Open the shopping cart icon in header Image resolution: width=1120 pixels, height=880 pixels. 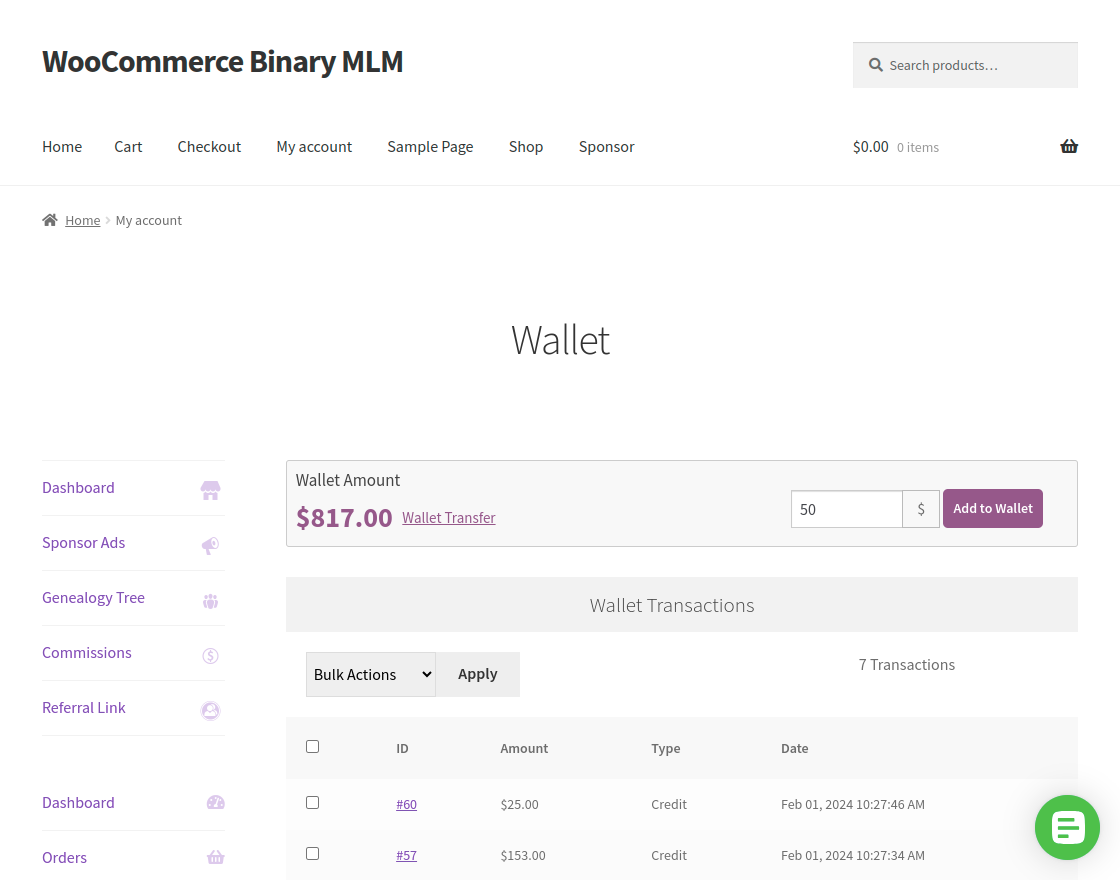coord(1069,146)
